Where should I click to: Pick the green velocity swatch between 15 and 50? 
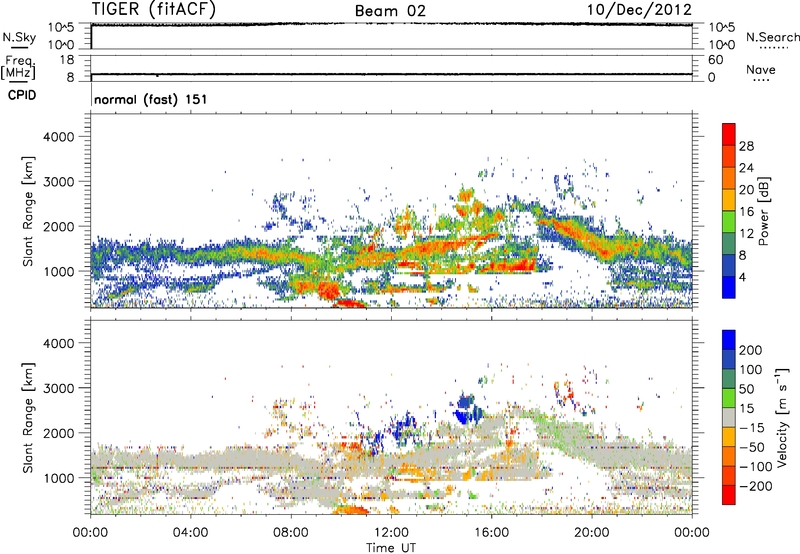[729, 398]
